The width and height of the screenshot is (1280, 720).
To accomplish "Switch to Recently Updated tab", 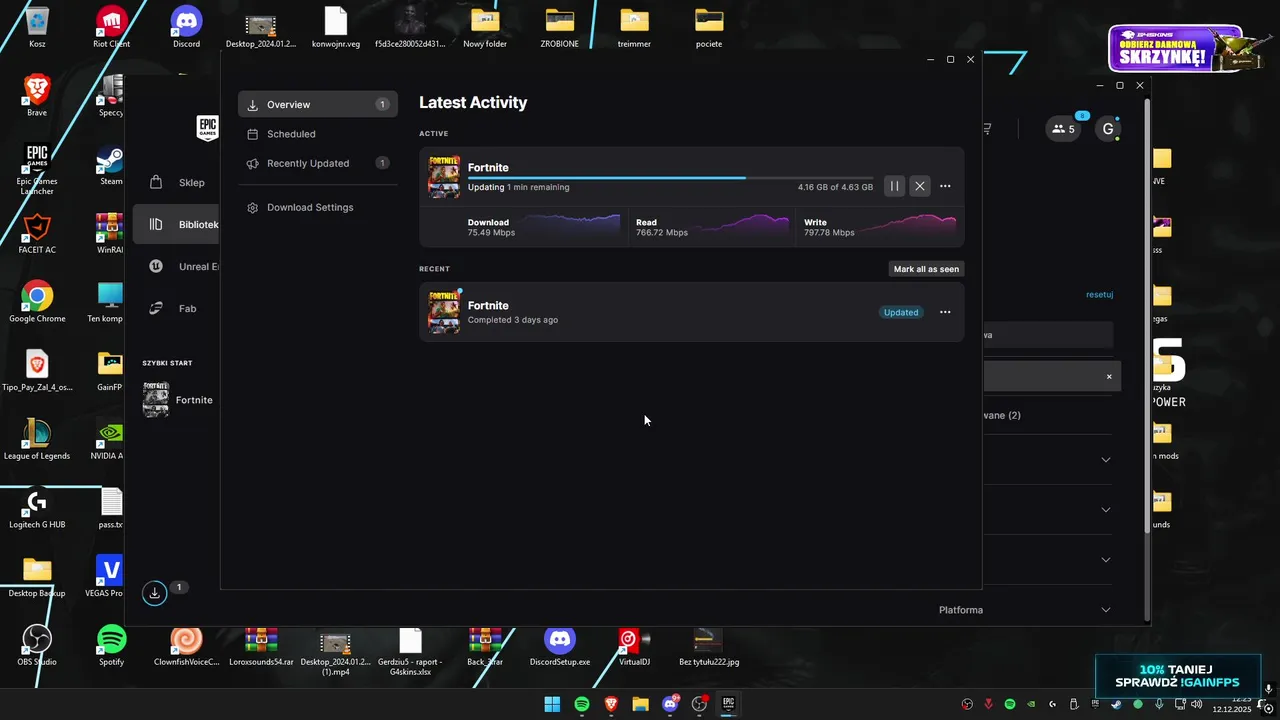I will point(318,163).
